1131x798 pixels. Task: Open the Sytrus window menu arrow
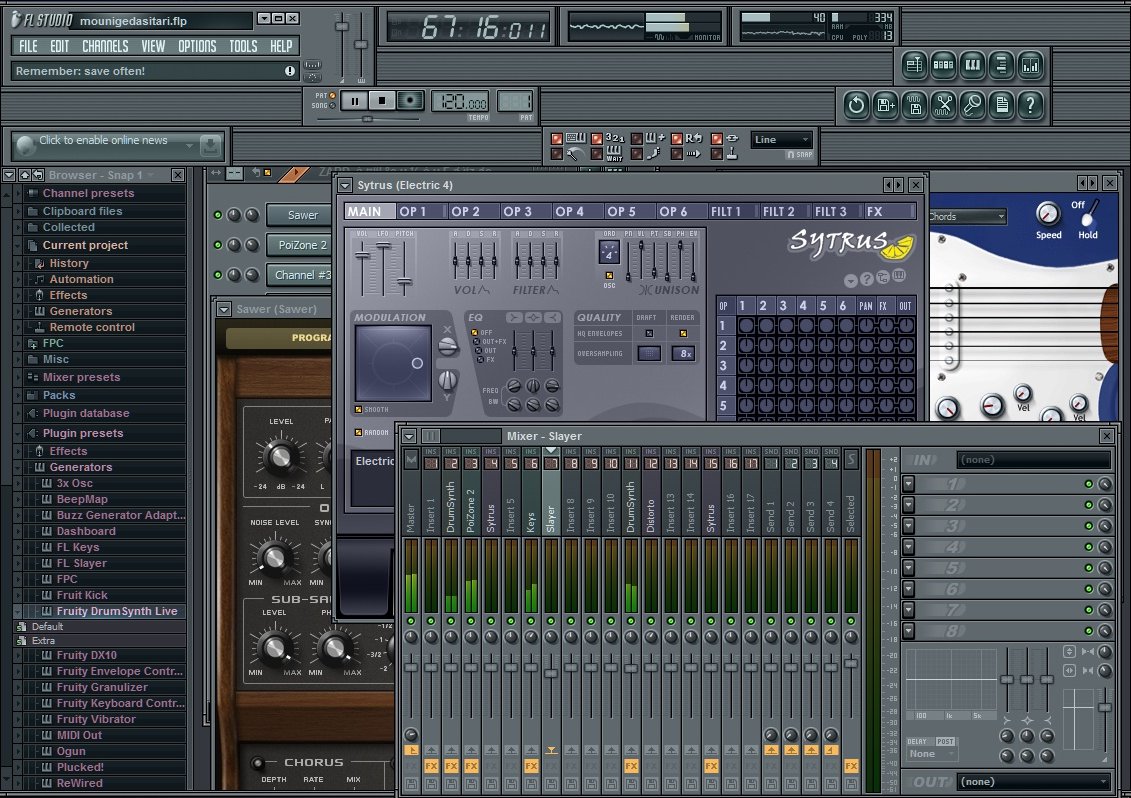pos(345,185)
